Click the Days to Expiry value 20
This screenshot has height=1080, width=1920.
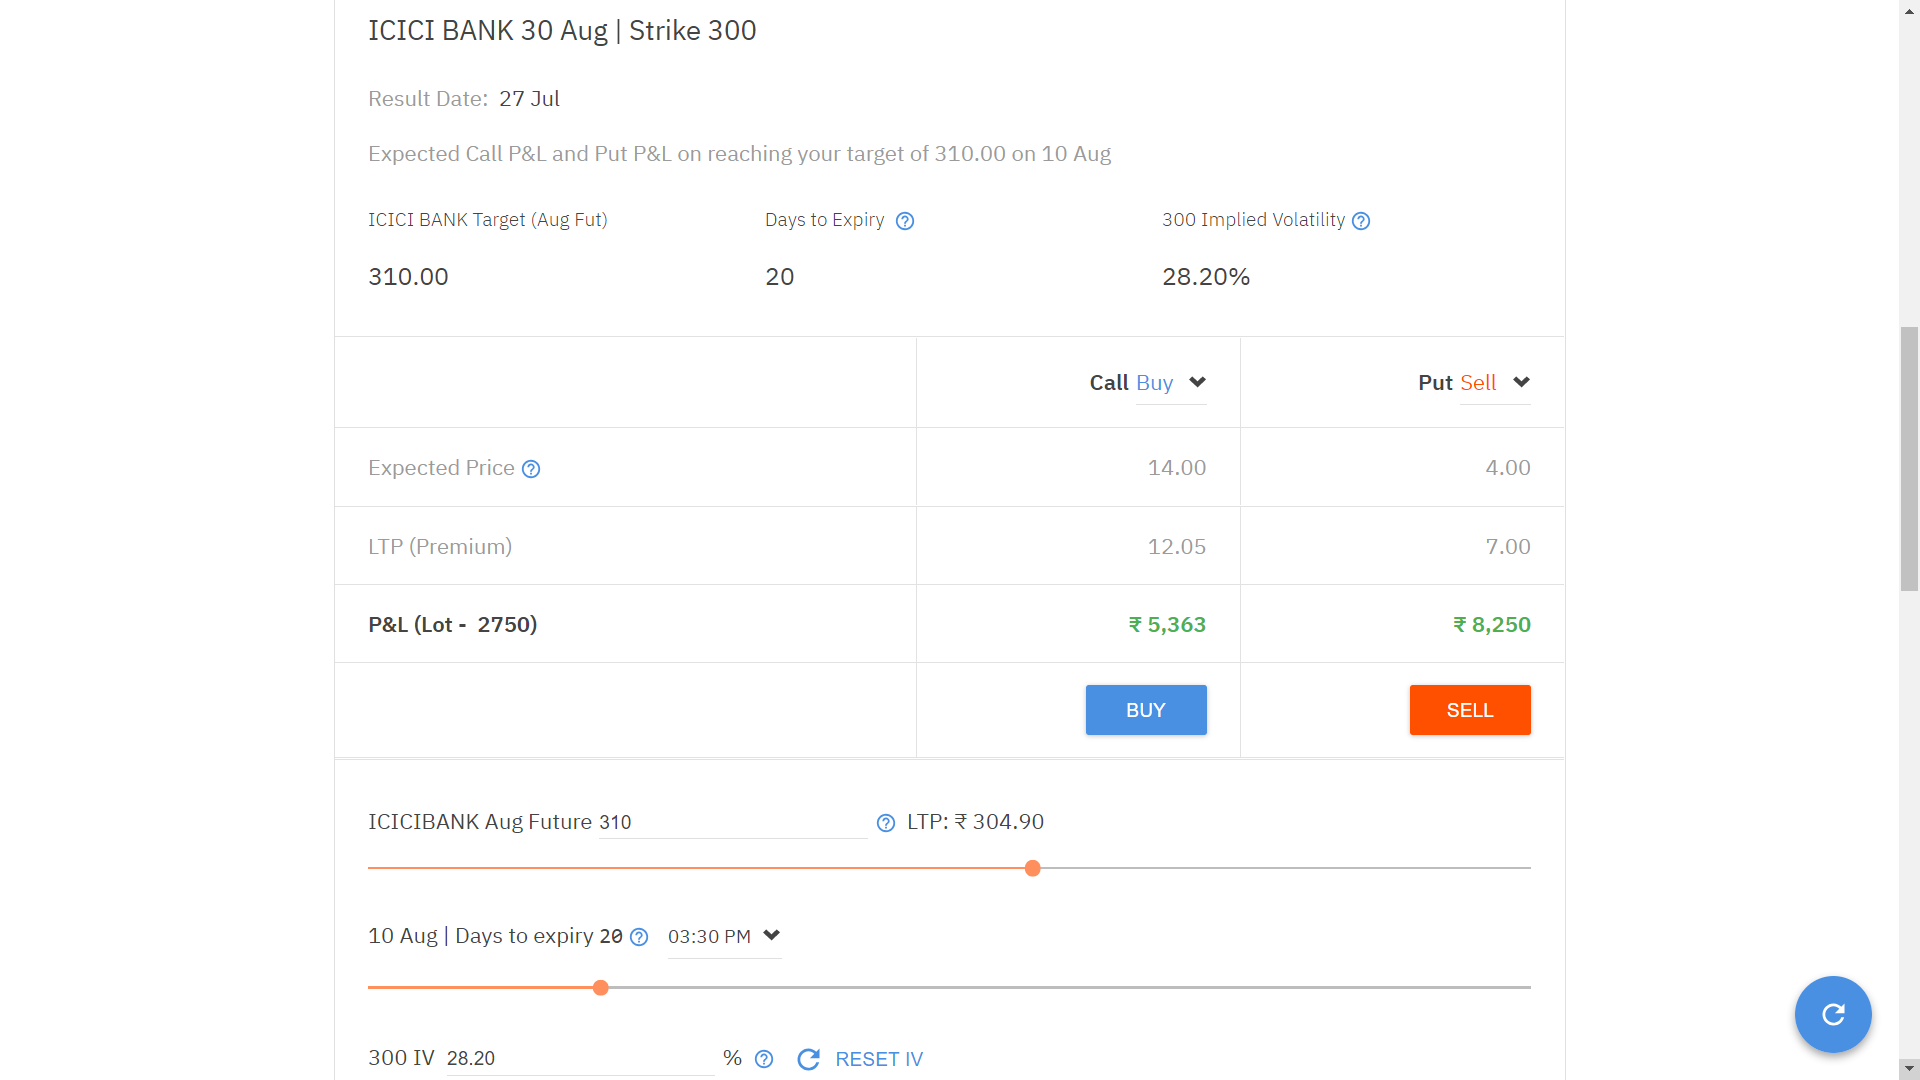click(780, 277)
